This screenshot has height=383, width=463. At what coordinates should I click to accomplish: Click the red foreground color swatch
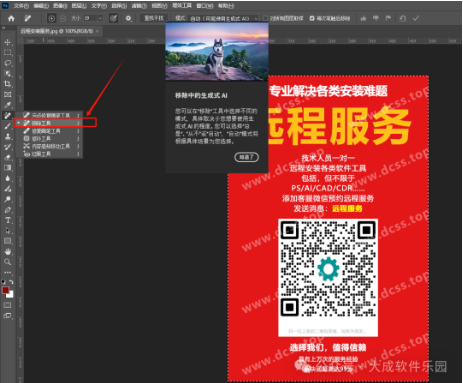(x=5, y=290)
